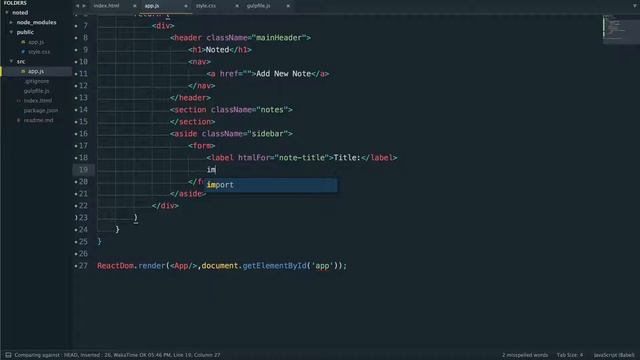Close the style.css tab

click(237, 6)
